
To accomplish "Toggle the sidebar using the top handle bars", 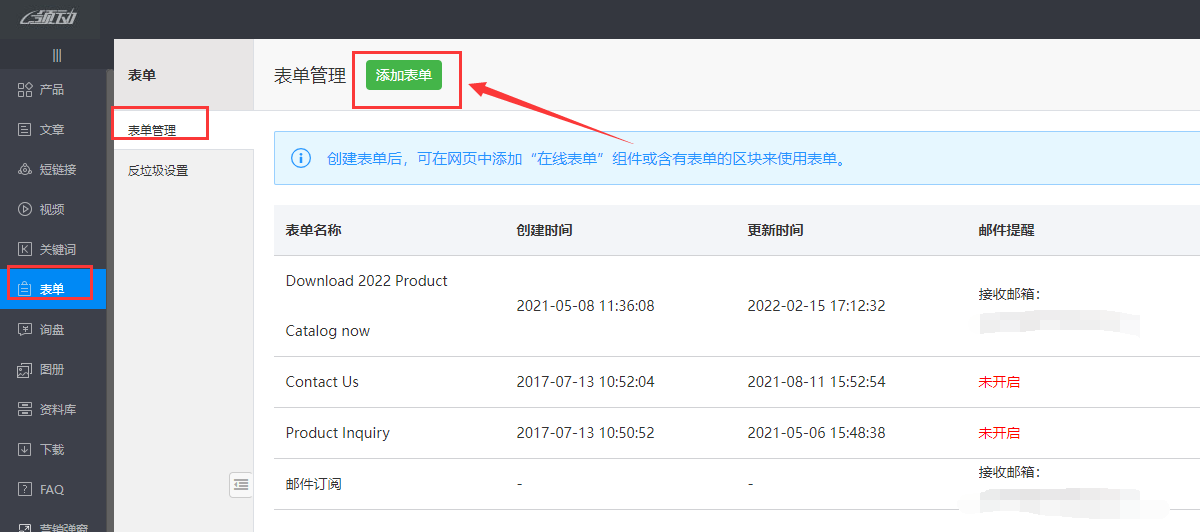I will coord(57,55).
